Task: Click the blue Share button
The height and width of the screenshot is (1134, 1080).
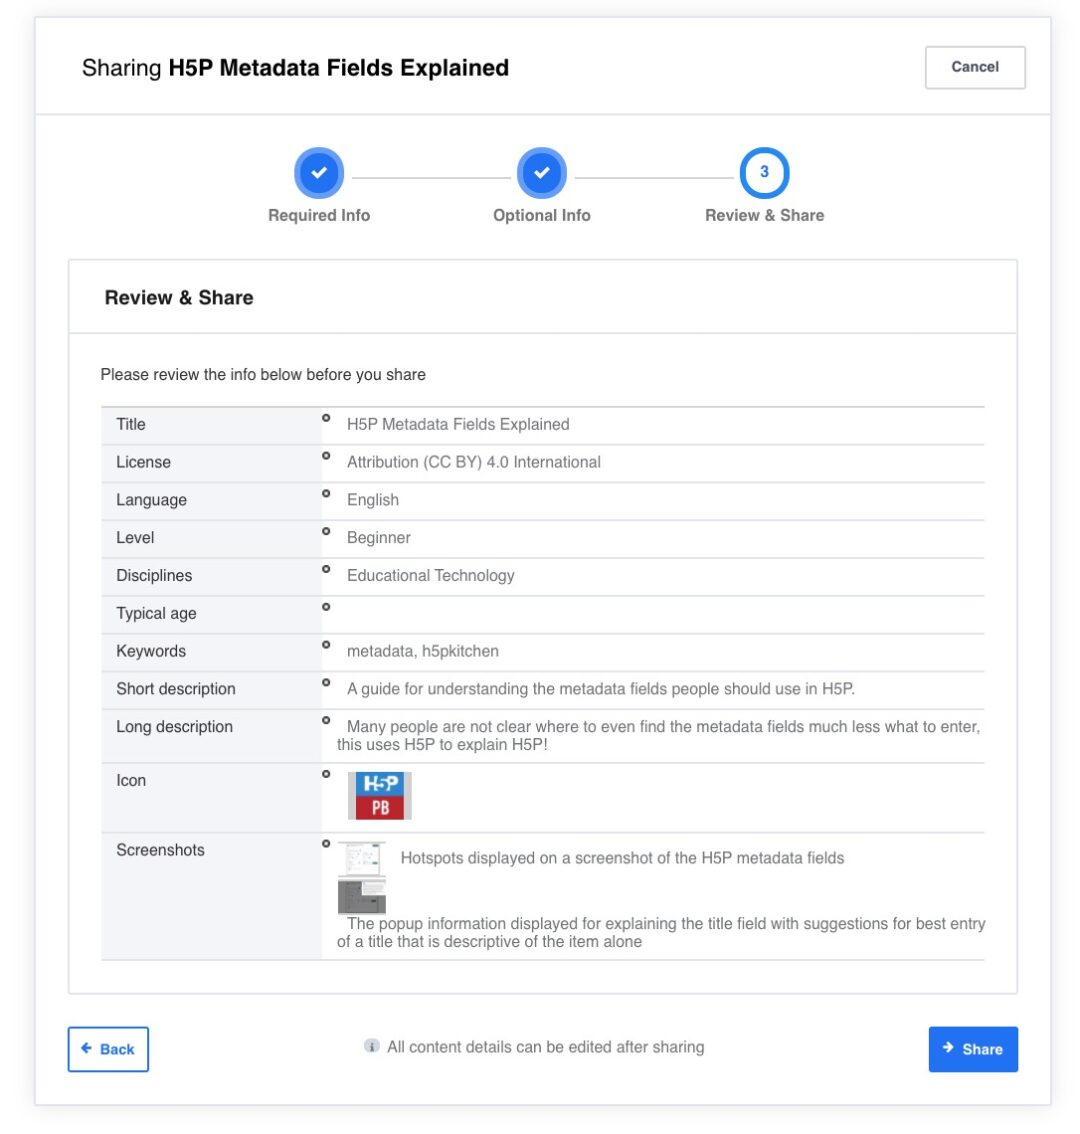Action: pyautogui.click(x=972, y=1049)
